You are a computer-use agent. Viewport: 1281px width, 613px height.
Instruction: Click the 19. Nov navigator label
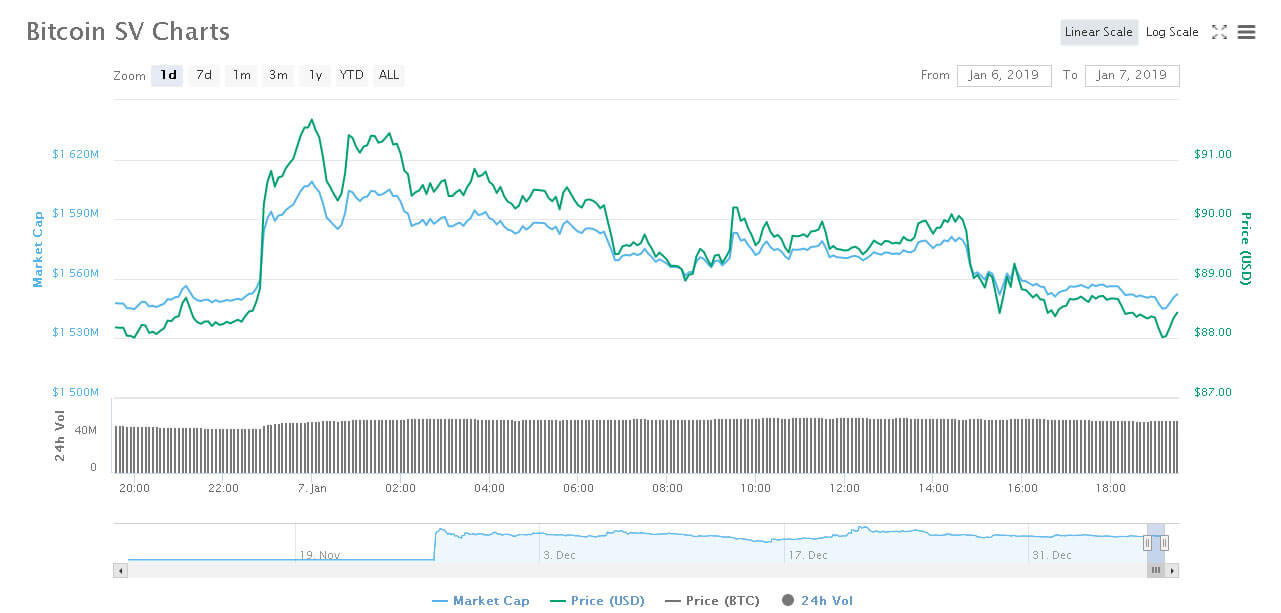click(320, 554)
